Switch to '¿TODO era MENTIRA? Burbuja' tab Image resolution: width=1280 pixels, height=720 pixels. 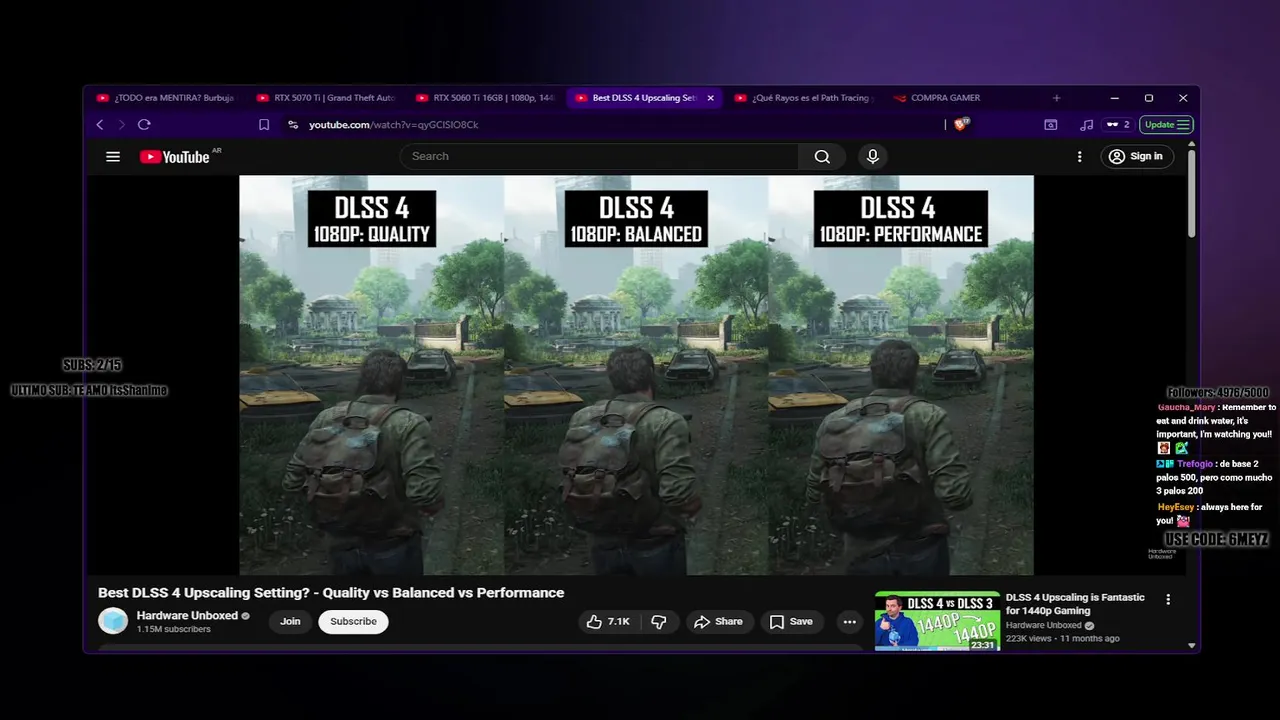pyautogui.click(x=165, y=98)
